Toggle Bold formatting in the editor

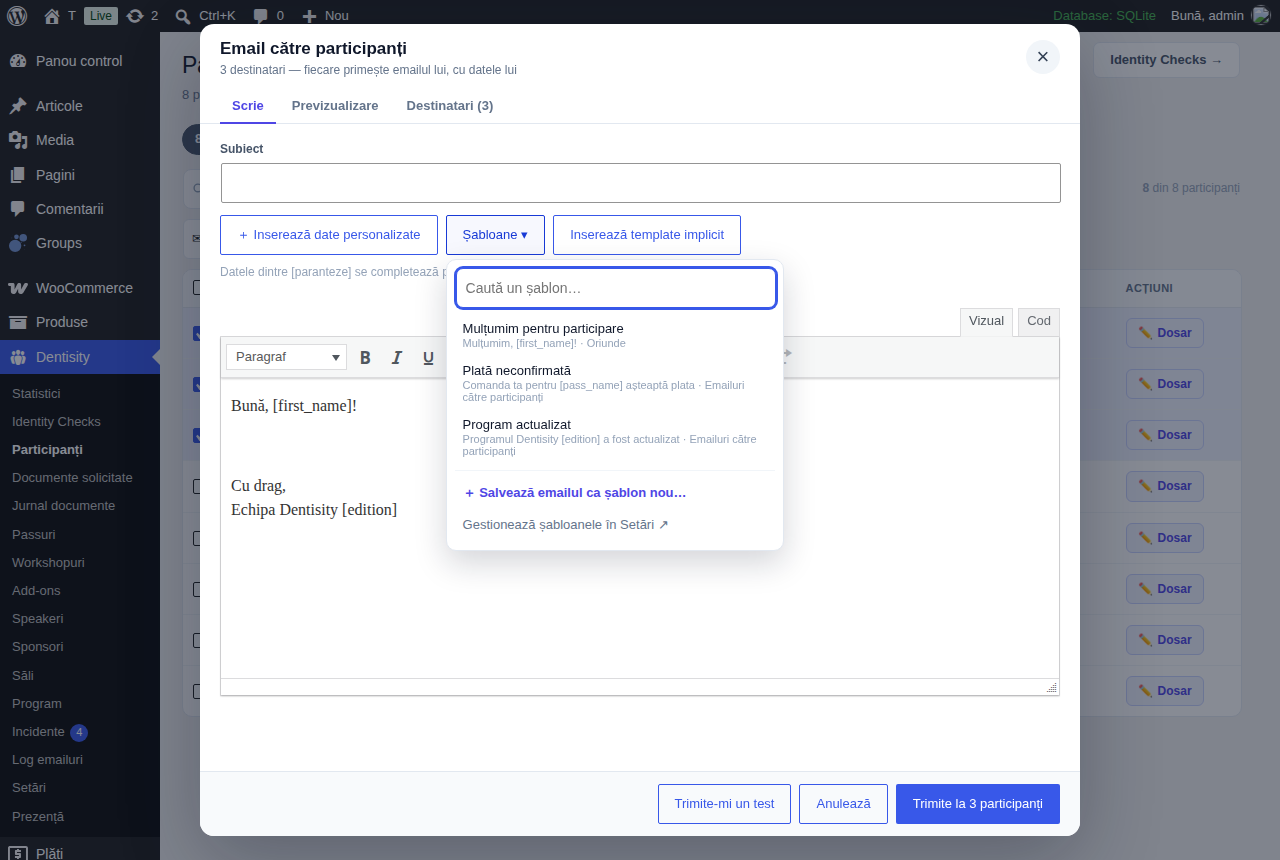(x=365, y=357)
